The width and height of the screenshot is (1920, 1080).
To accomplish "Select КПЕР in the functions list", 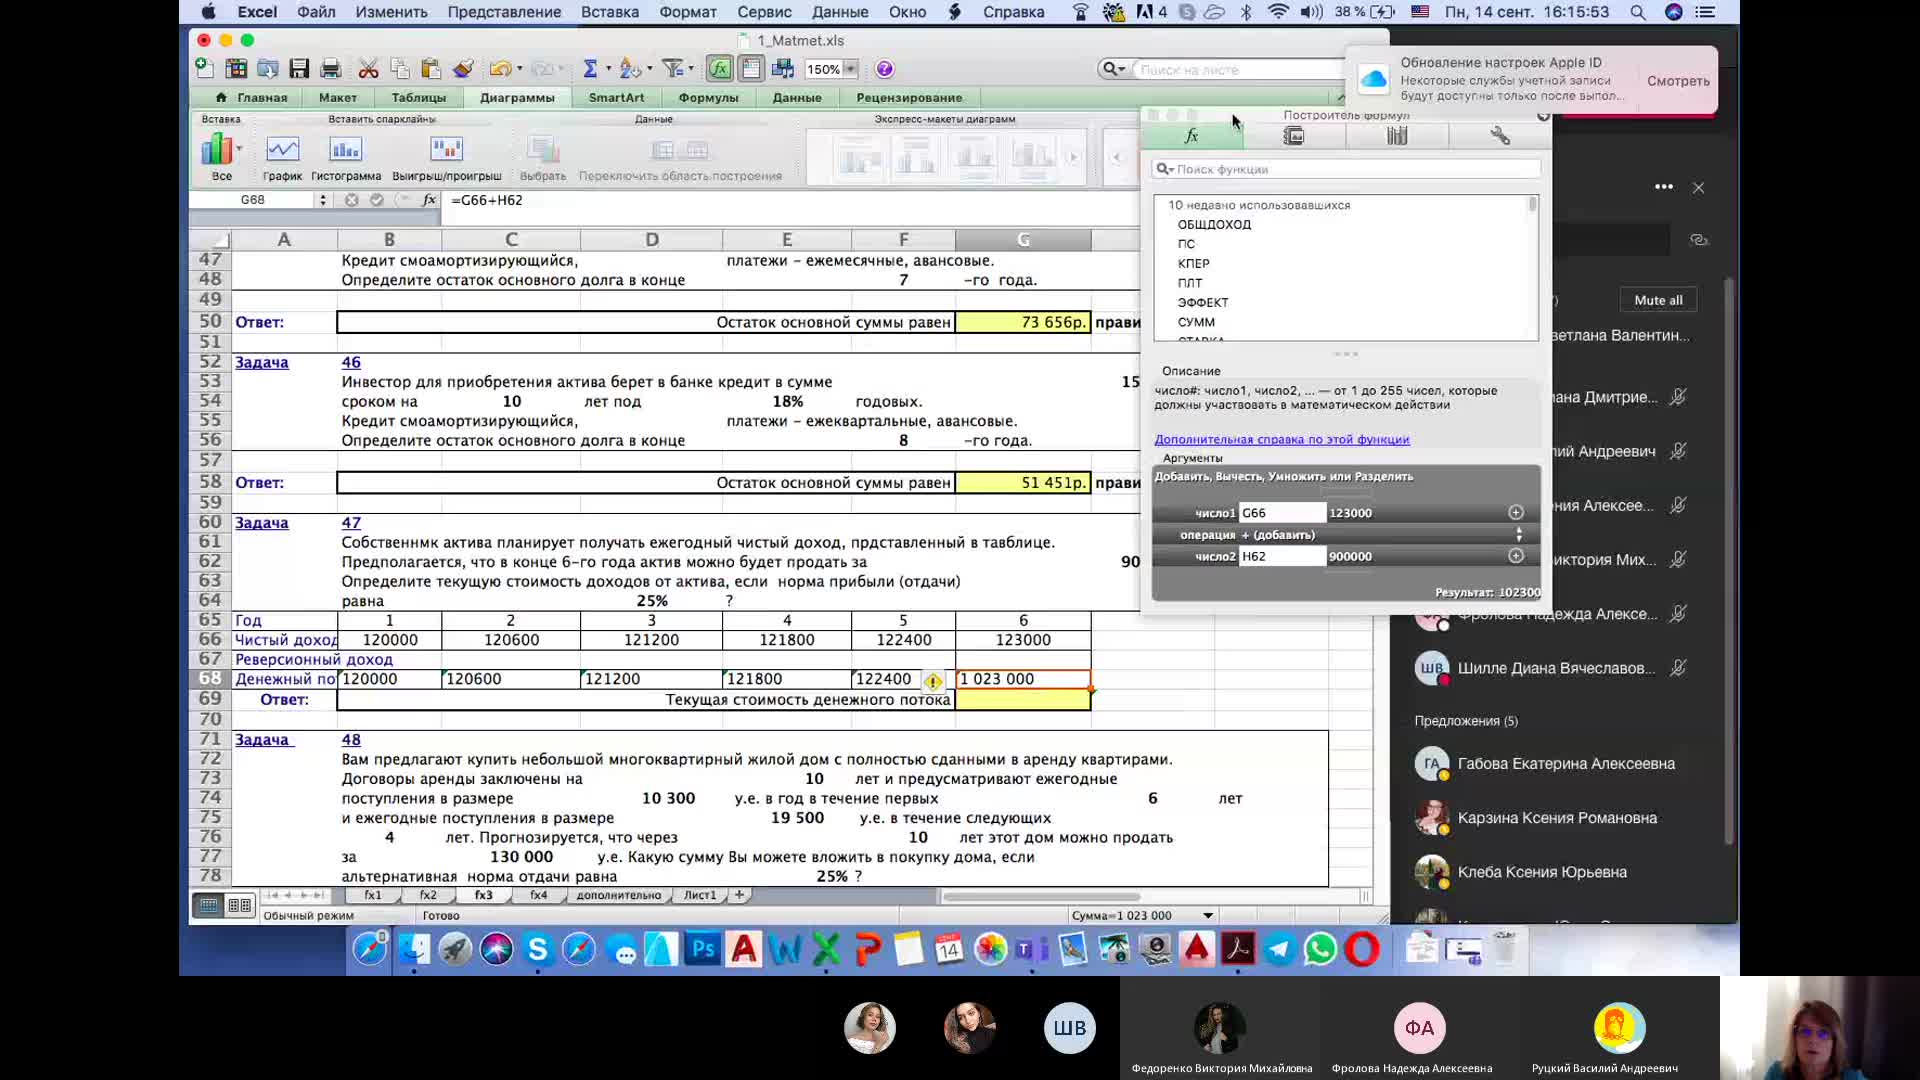I will pos(1193,263).
